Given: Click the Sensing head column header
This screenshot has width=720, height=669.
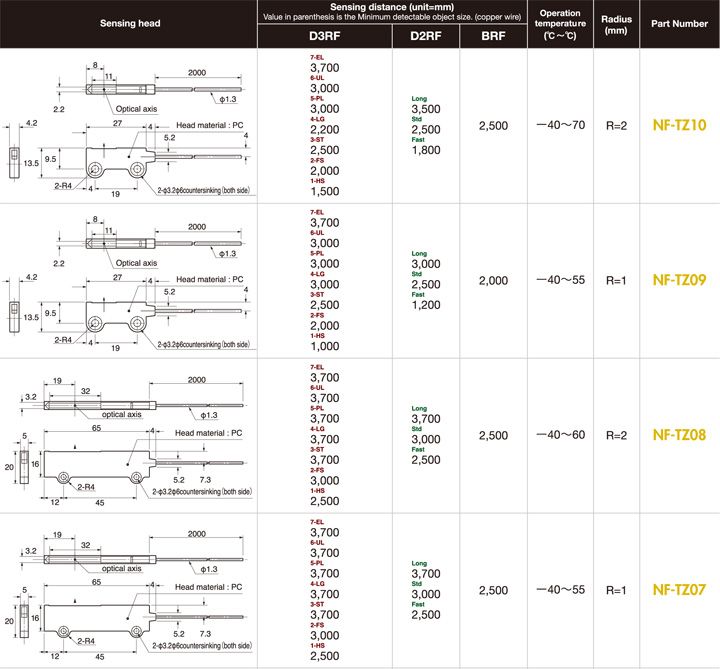Looking at the screenshot, I should click(128, 23).
